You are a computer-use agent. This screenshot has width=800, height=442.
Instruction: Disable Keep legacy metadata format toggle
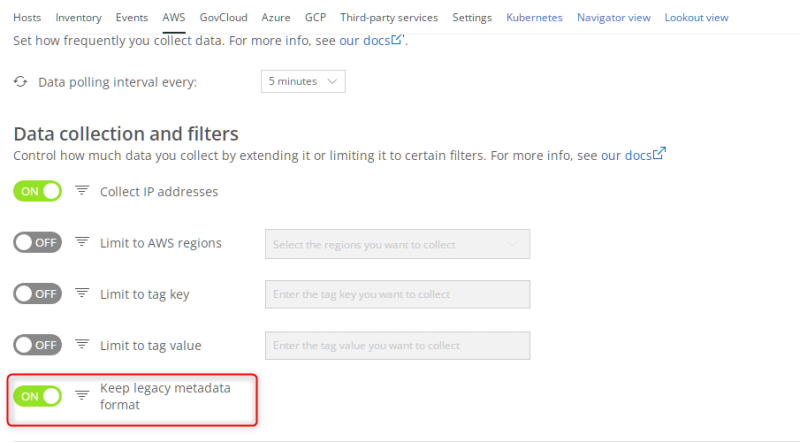(x=37, y=396)
